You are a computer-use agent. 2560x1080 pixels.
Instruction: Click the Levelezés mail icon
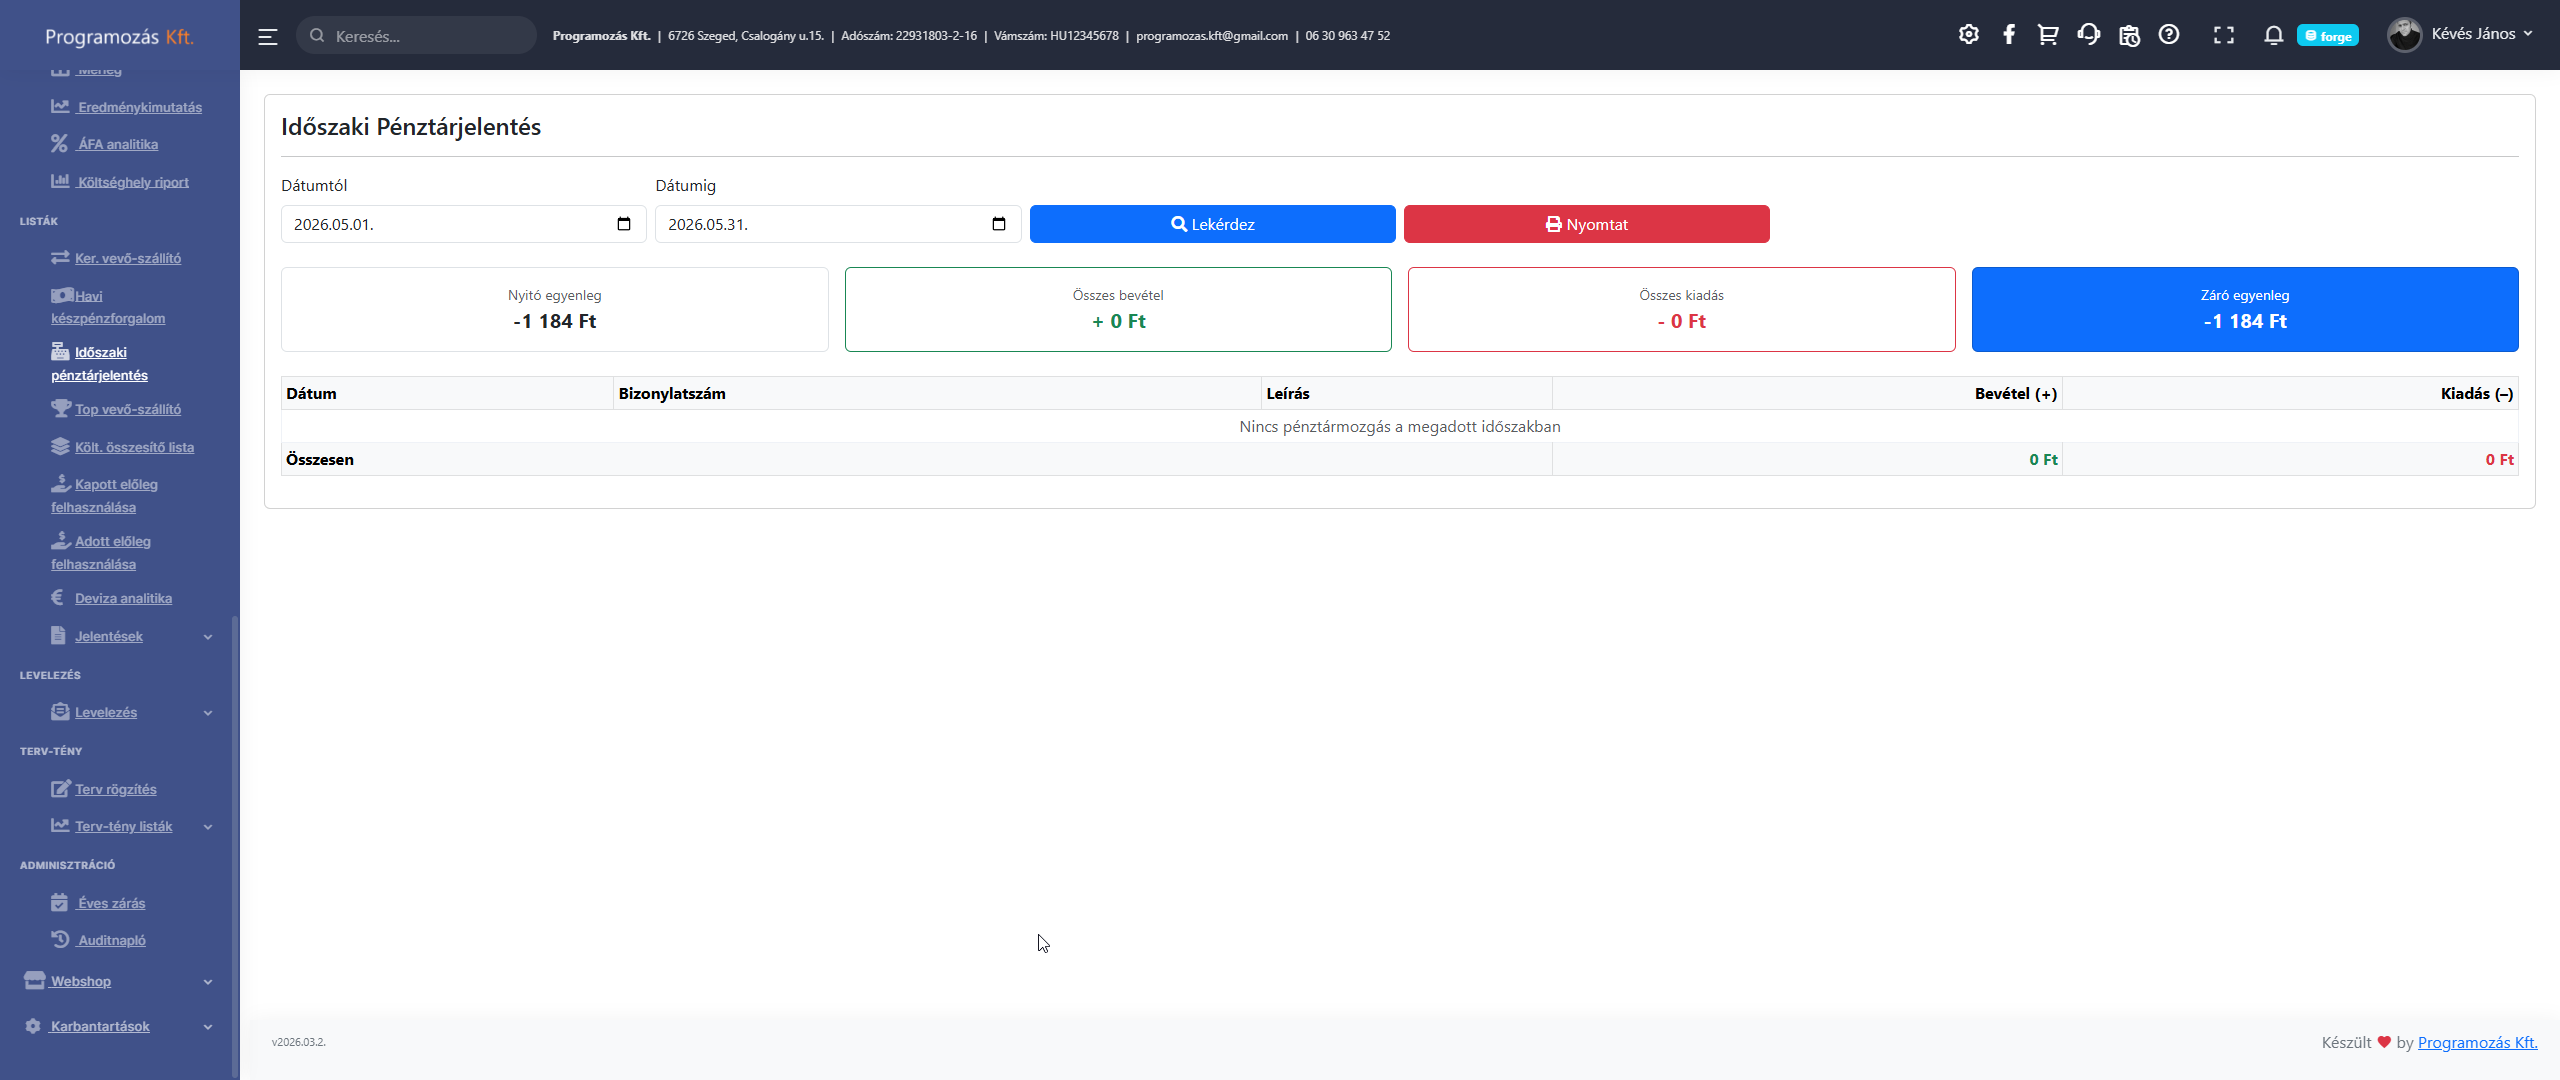[x=60, y=711]
